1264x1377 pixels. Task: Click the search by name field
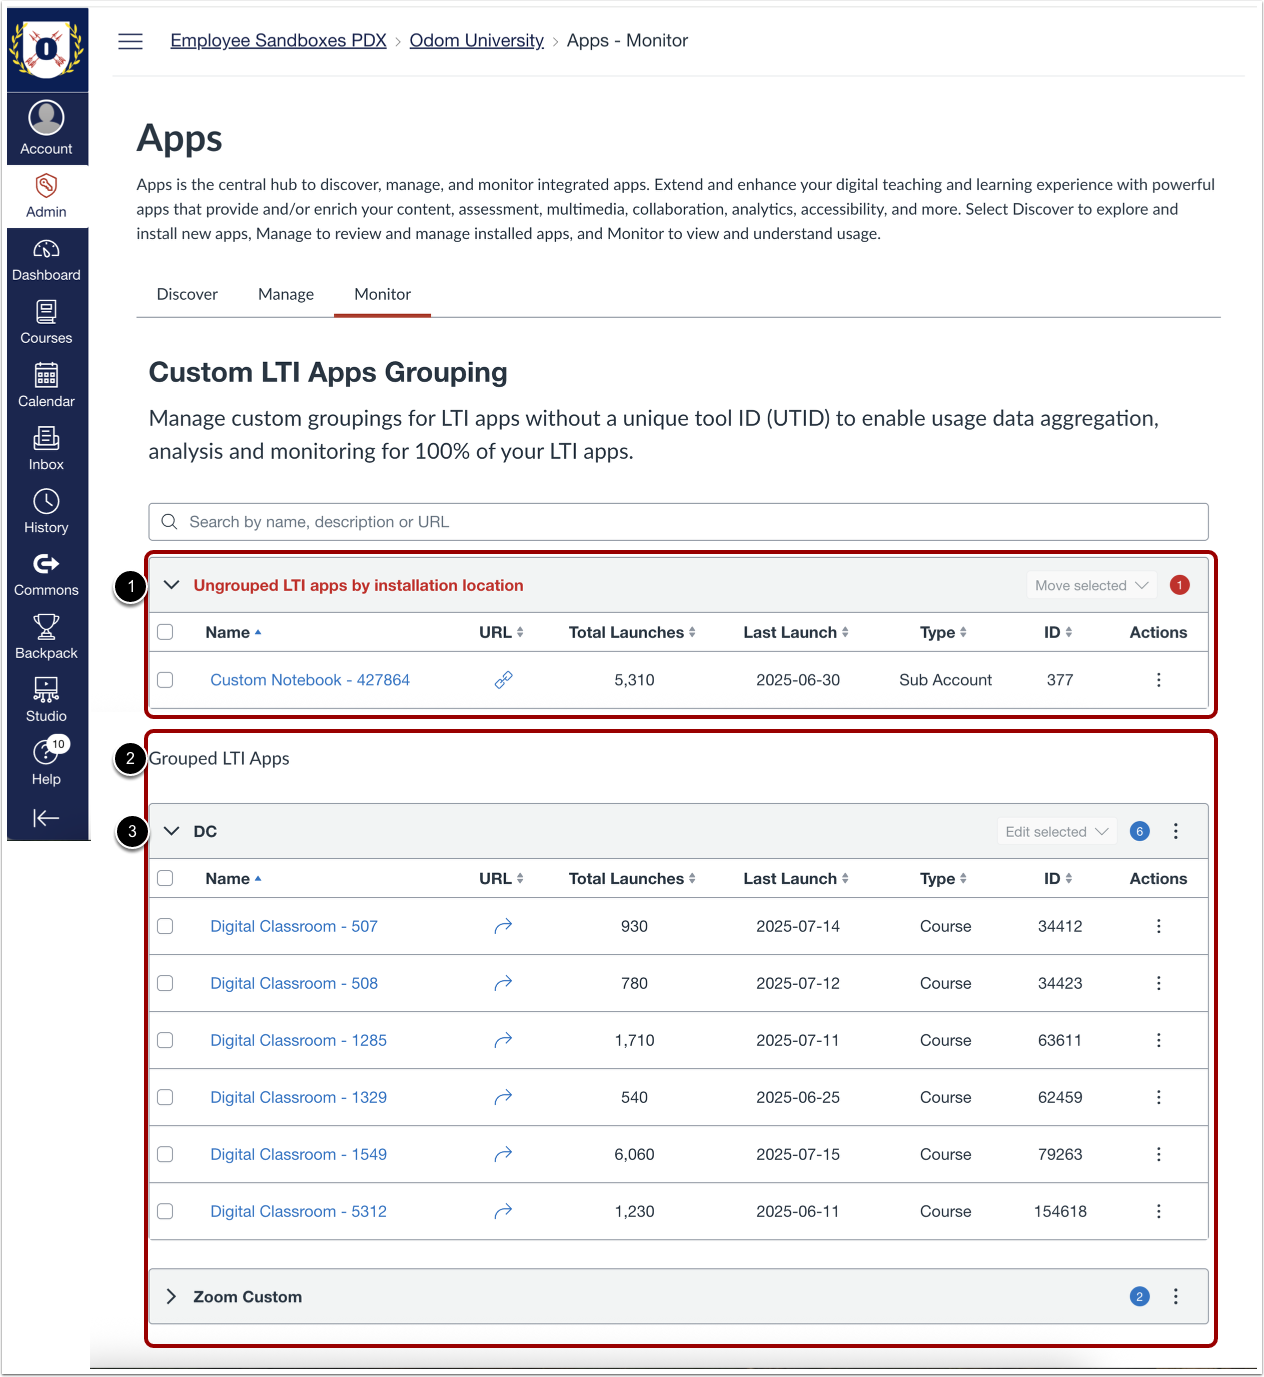678,521
